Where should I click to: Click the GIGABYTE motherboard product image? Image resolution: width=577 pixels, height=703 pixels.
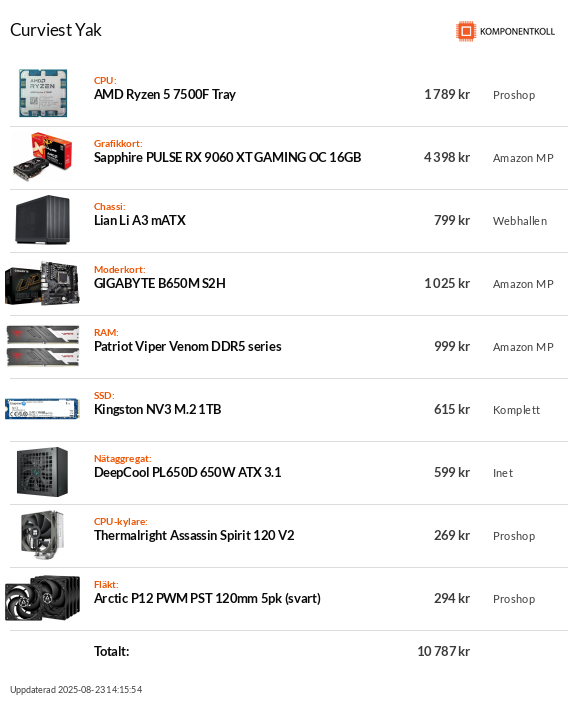coord(42,283)
